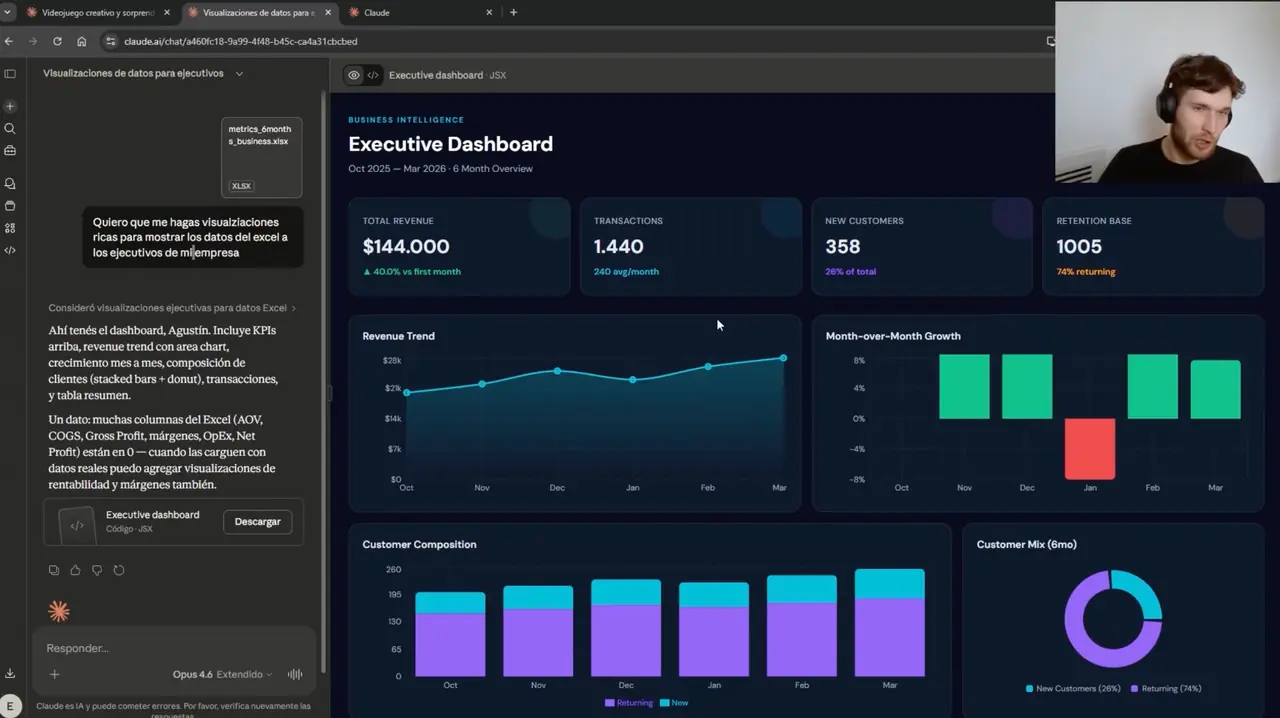
Task: Open artifacts grid icon in sidebar
Action: [10, 228]
